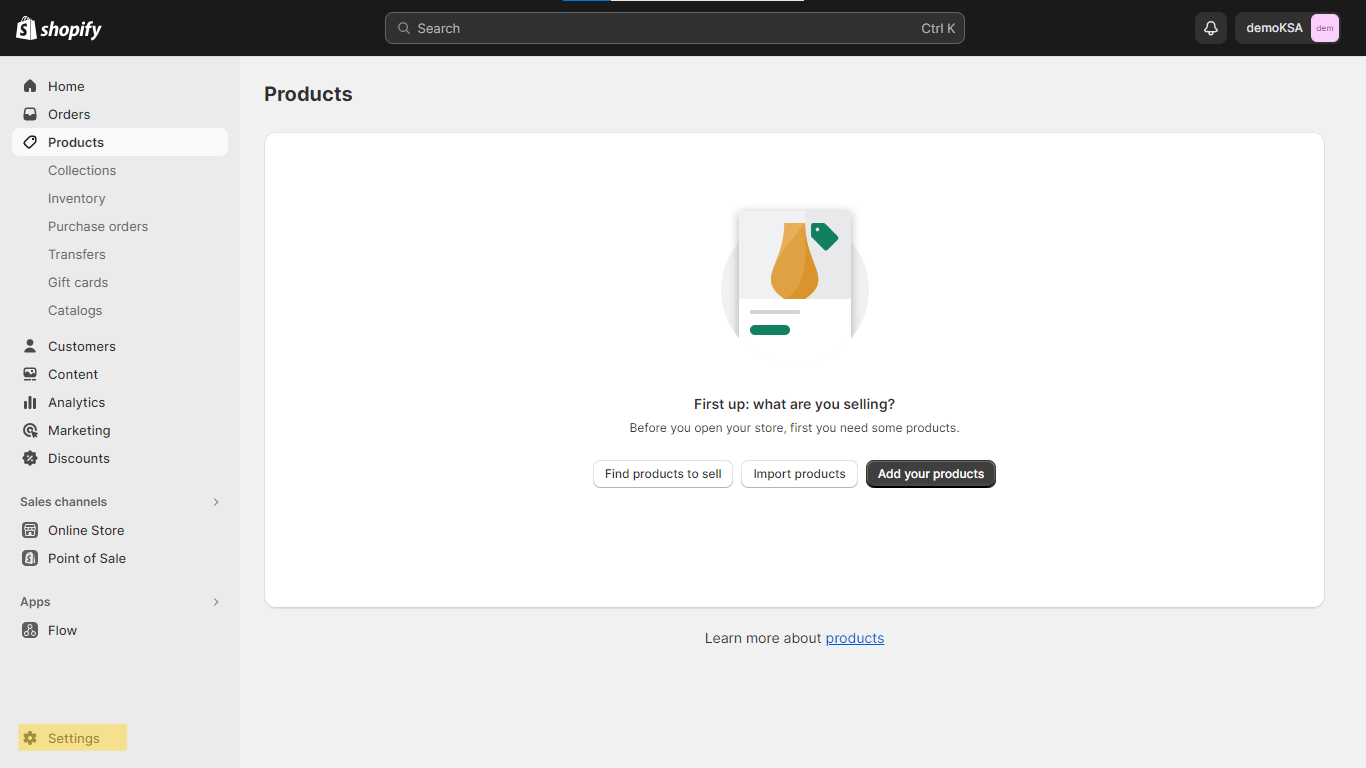1366x768 pixels.
Task: Follow the products help link
Action: pyautogui.click(x=854, y=638)
